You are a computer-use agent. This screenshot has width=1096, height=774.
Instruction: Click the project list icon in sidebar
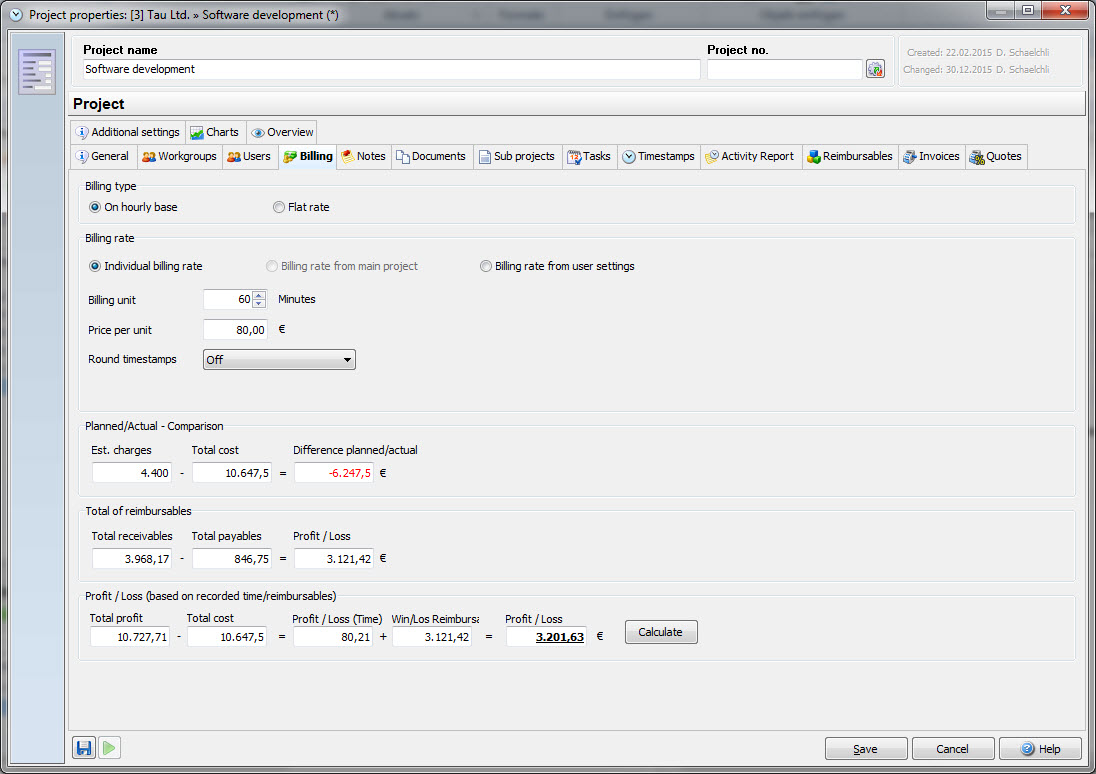tap(37, 71)
